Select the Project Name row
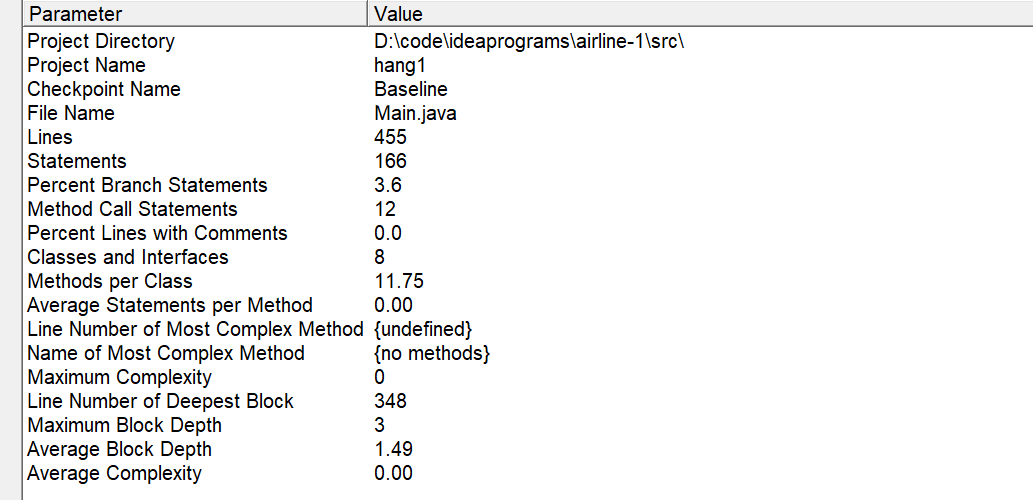The width and height of the screenshot is (1033, 500). click(528, 65)
